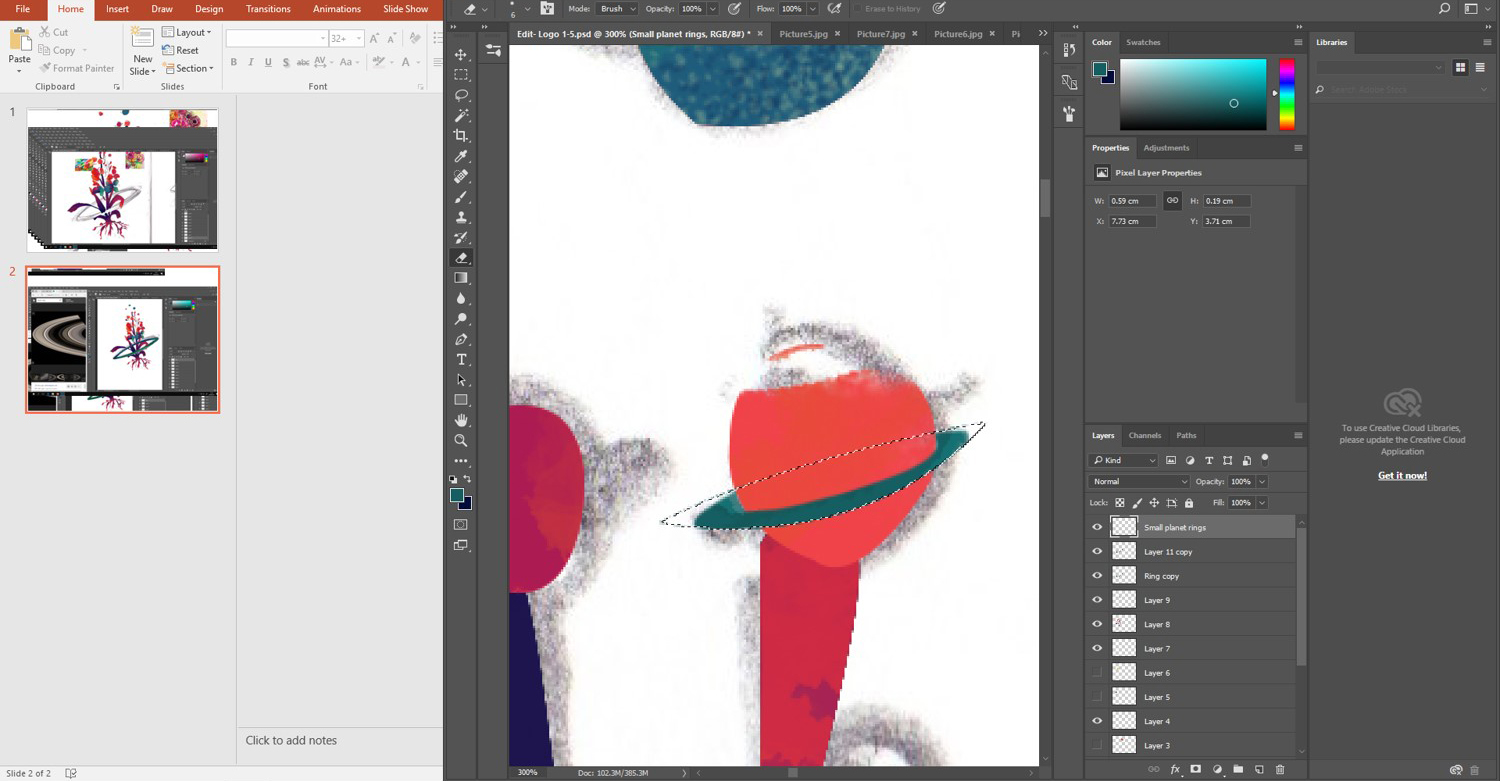1500x781 pixels.
Task: Select the Hand tool
Action: tap(461, 420)
